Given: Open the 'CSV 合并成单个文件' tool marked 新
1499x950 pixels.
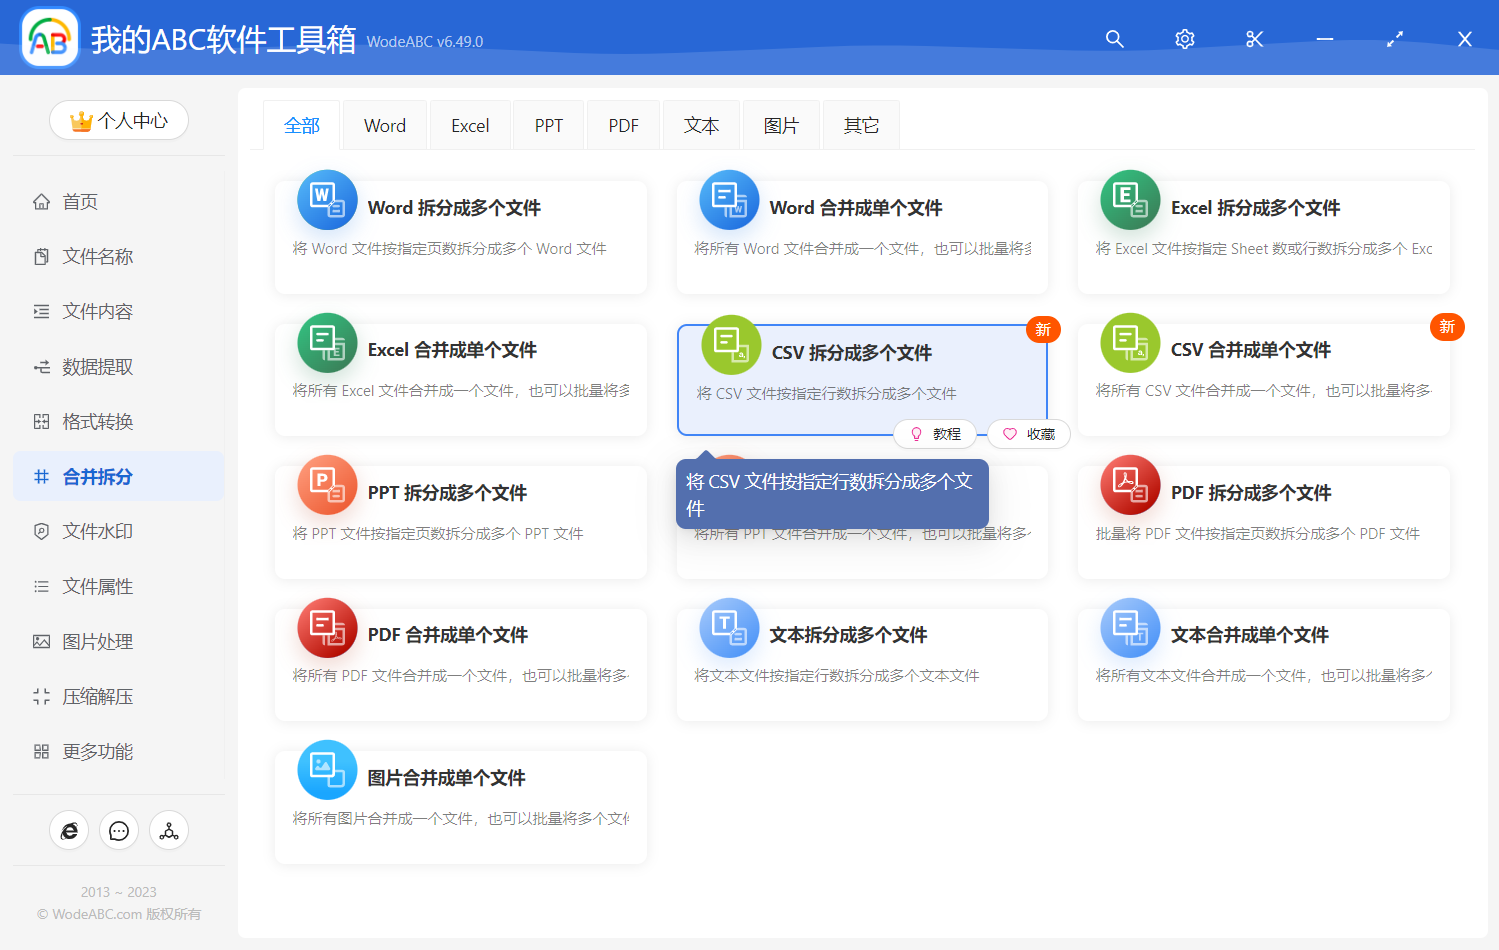Looking at the screenshot, I should [x=1262, y=379].
